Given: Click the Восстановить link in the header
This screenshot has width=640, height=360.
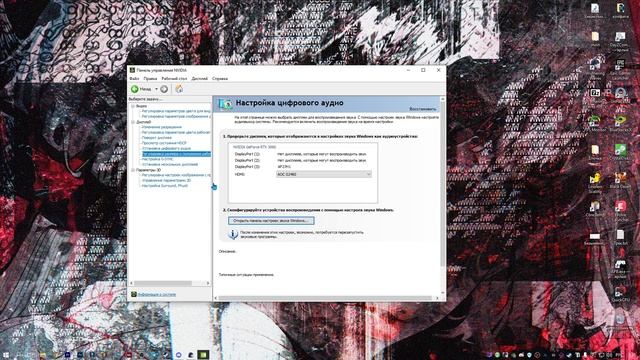Looking at the screenshot, I should [x=423, y=109].
